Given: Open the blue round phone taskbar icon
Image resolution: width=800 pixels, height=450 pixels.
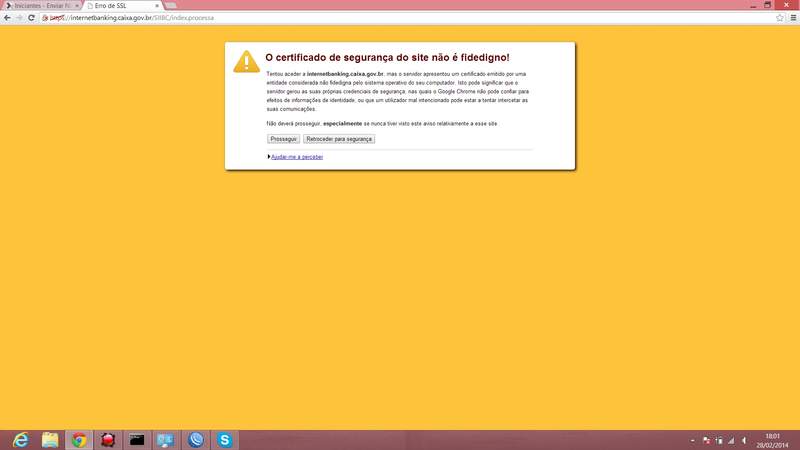Looking at the screenshot, I should [x=195, y=440].
